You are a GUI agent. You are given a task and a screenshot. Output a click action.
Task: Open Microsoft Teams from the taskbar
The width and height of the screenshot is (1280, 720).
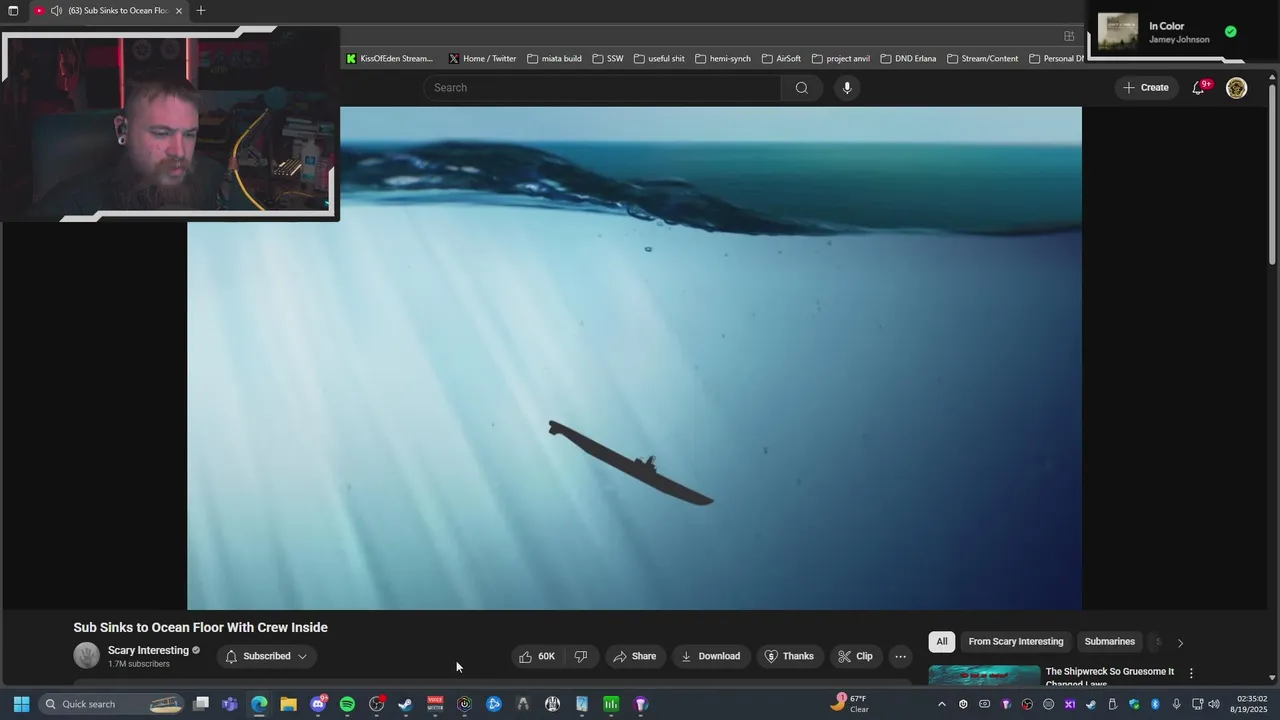pos(230,704)
